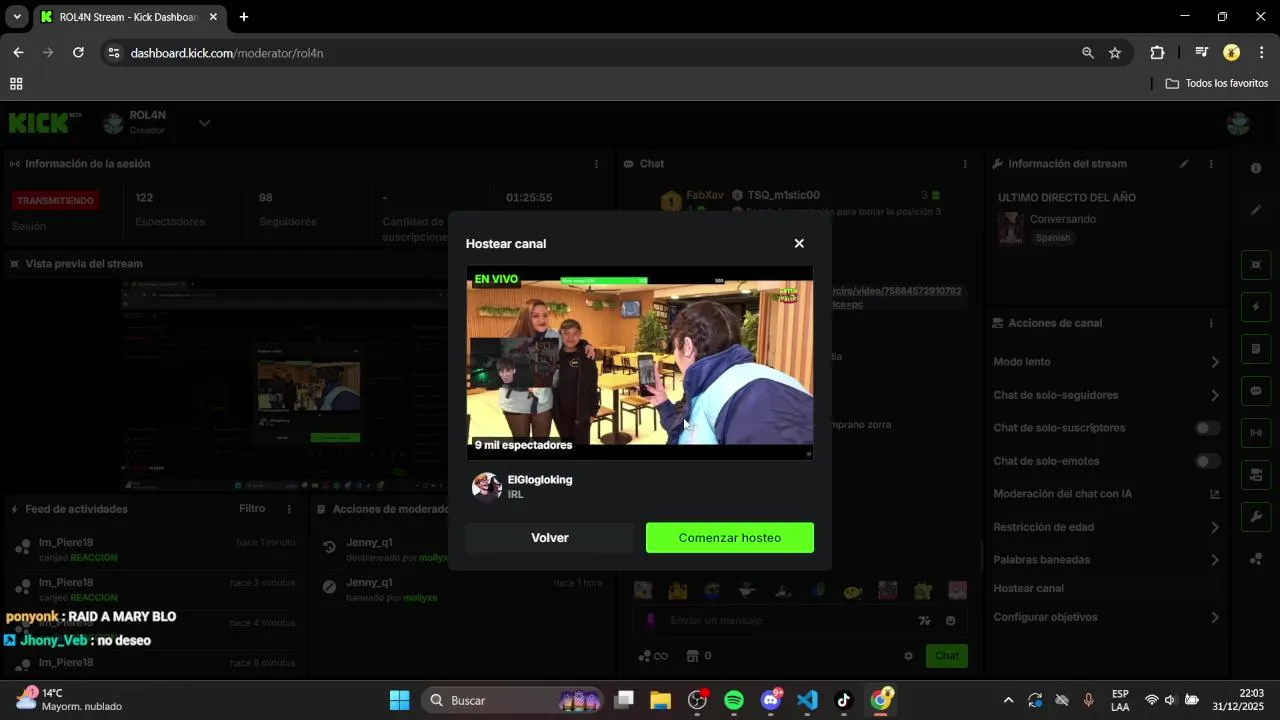1280x720 pixels.
Task: Click the TRANSMITIENDO status badge
Action: [55, 201]
